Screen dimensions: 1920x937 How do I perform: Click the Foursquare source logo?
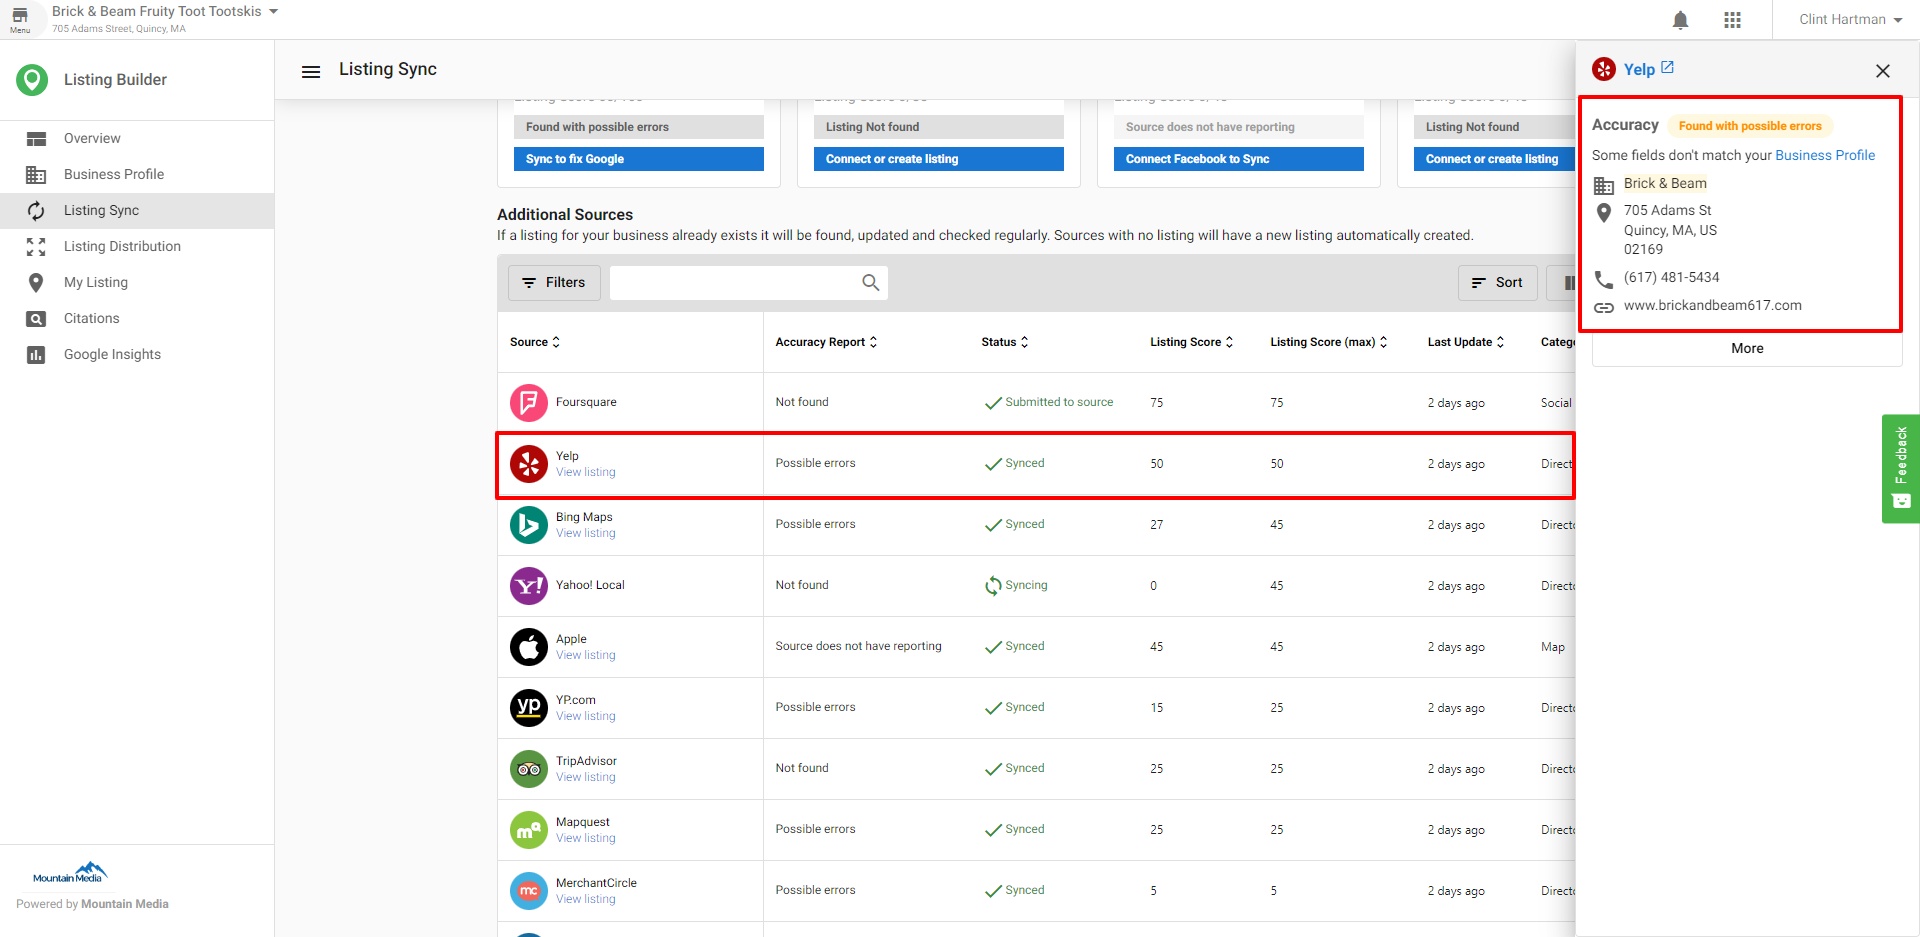tap(528, 403)
